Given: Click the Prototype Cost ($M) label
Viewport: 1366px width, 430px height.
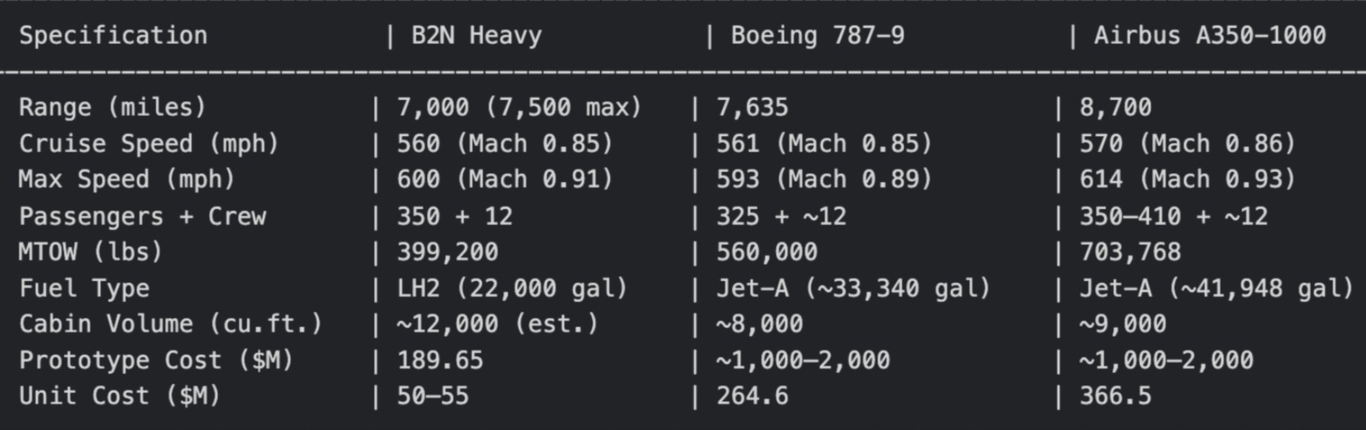Looking at the screenshot, I should [x=156, y=360].
